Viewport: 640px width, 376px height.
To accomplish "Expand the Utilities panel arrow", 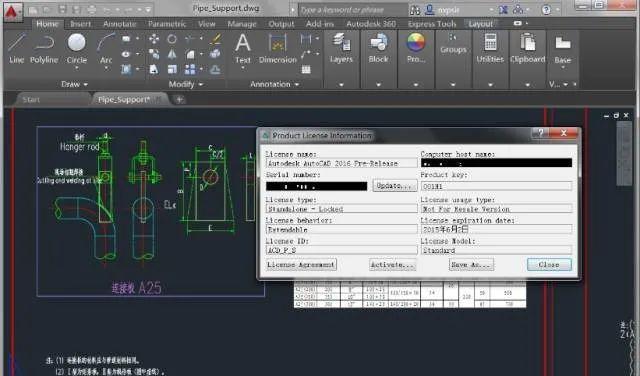I will pos(490,85).
